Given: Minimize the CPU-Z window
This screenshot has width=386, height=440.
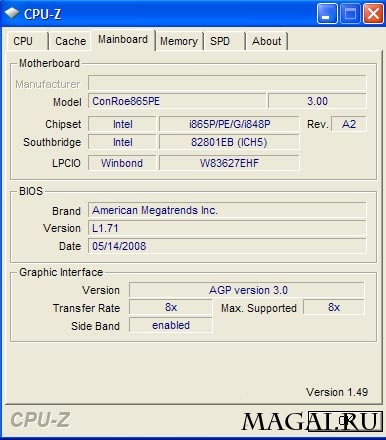Looking at the screenshot, I should coord(327,14).
